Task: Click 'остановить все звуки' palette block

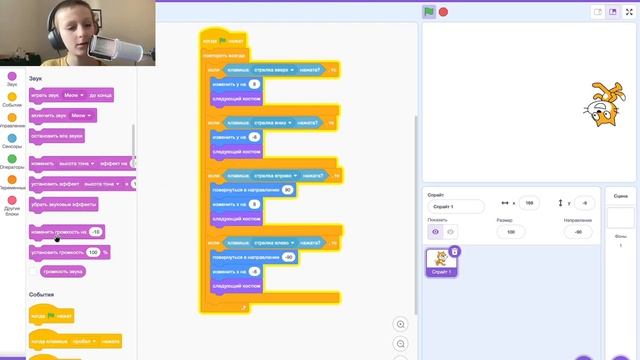Action: [x=57, y=136]
